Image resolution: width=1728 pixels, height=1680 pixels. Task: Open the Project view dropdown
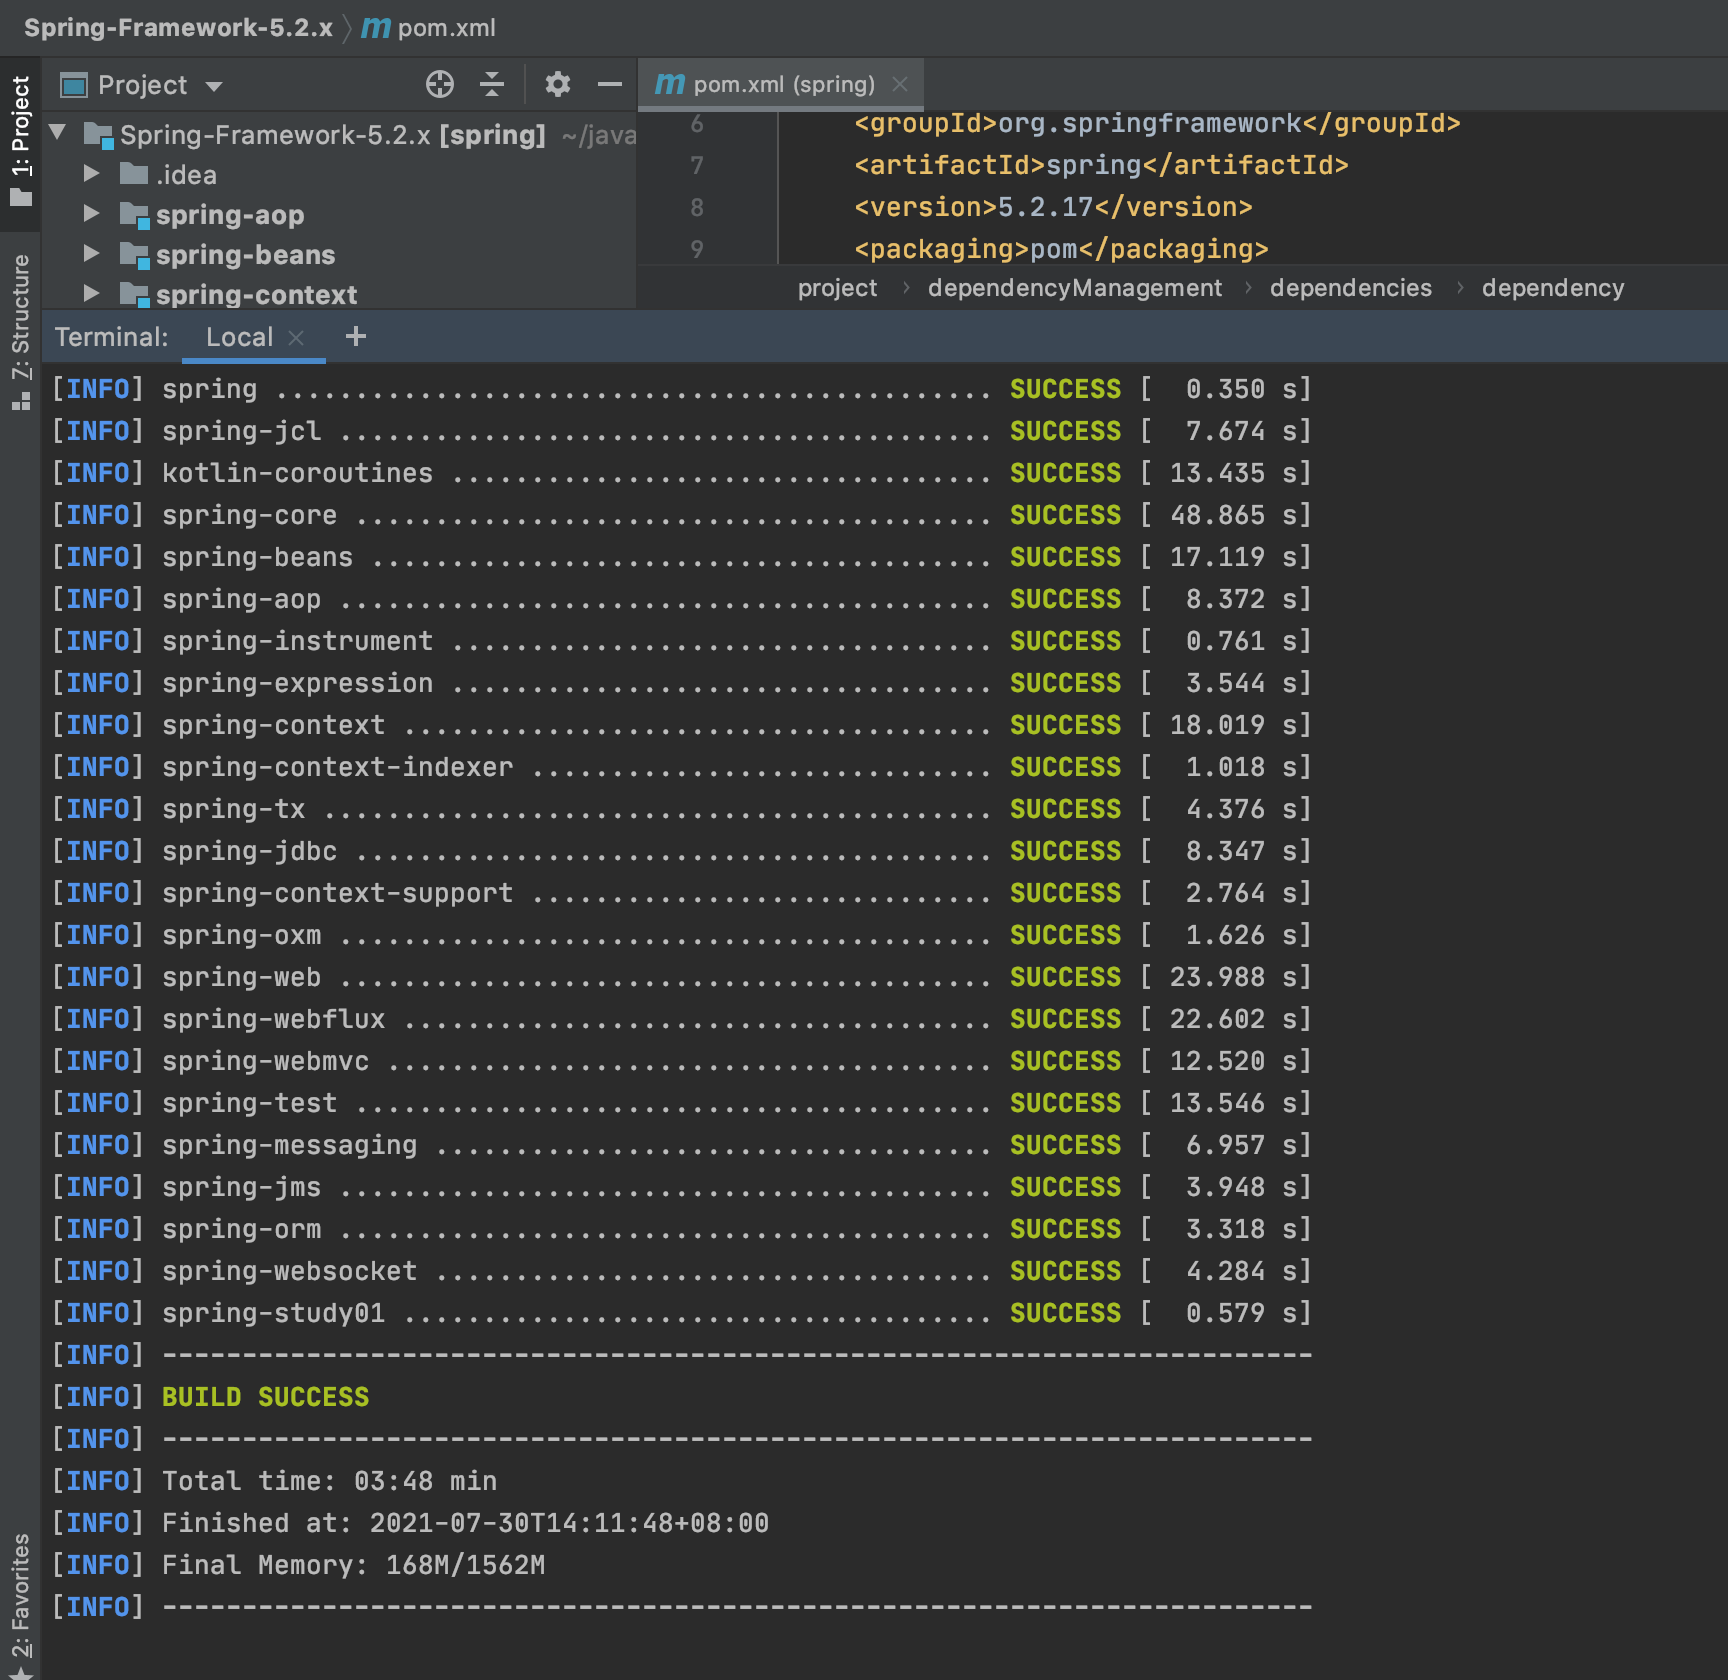tap(214, 86)
